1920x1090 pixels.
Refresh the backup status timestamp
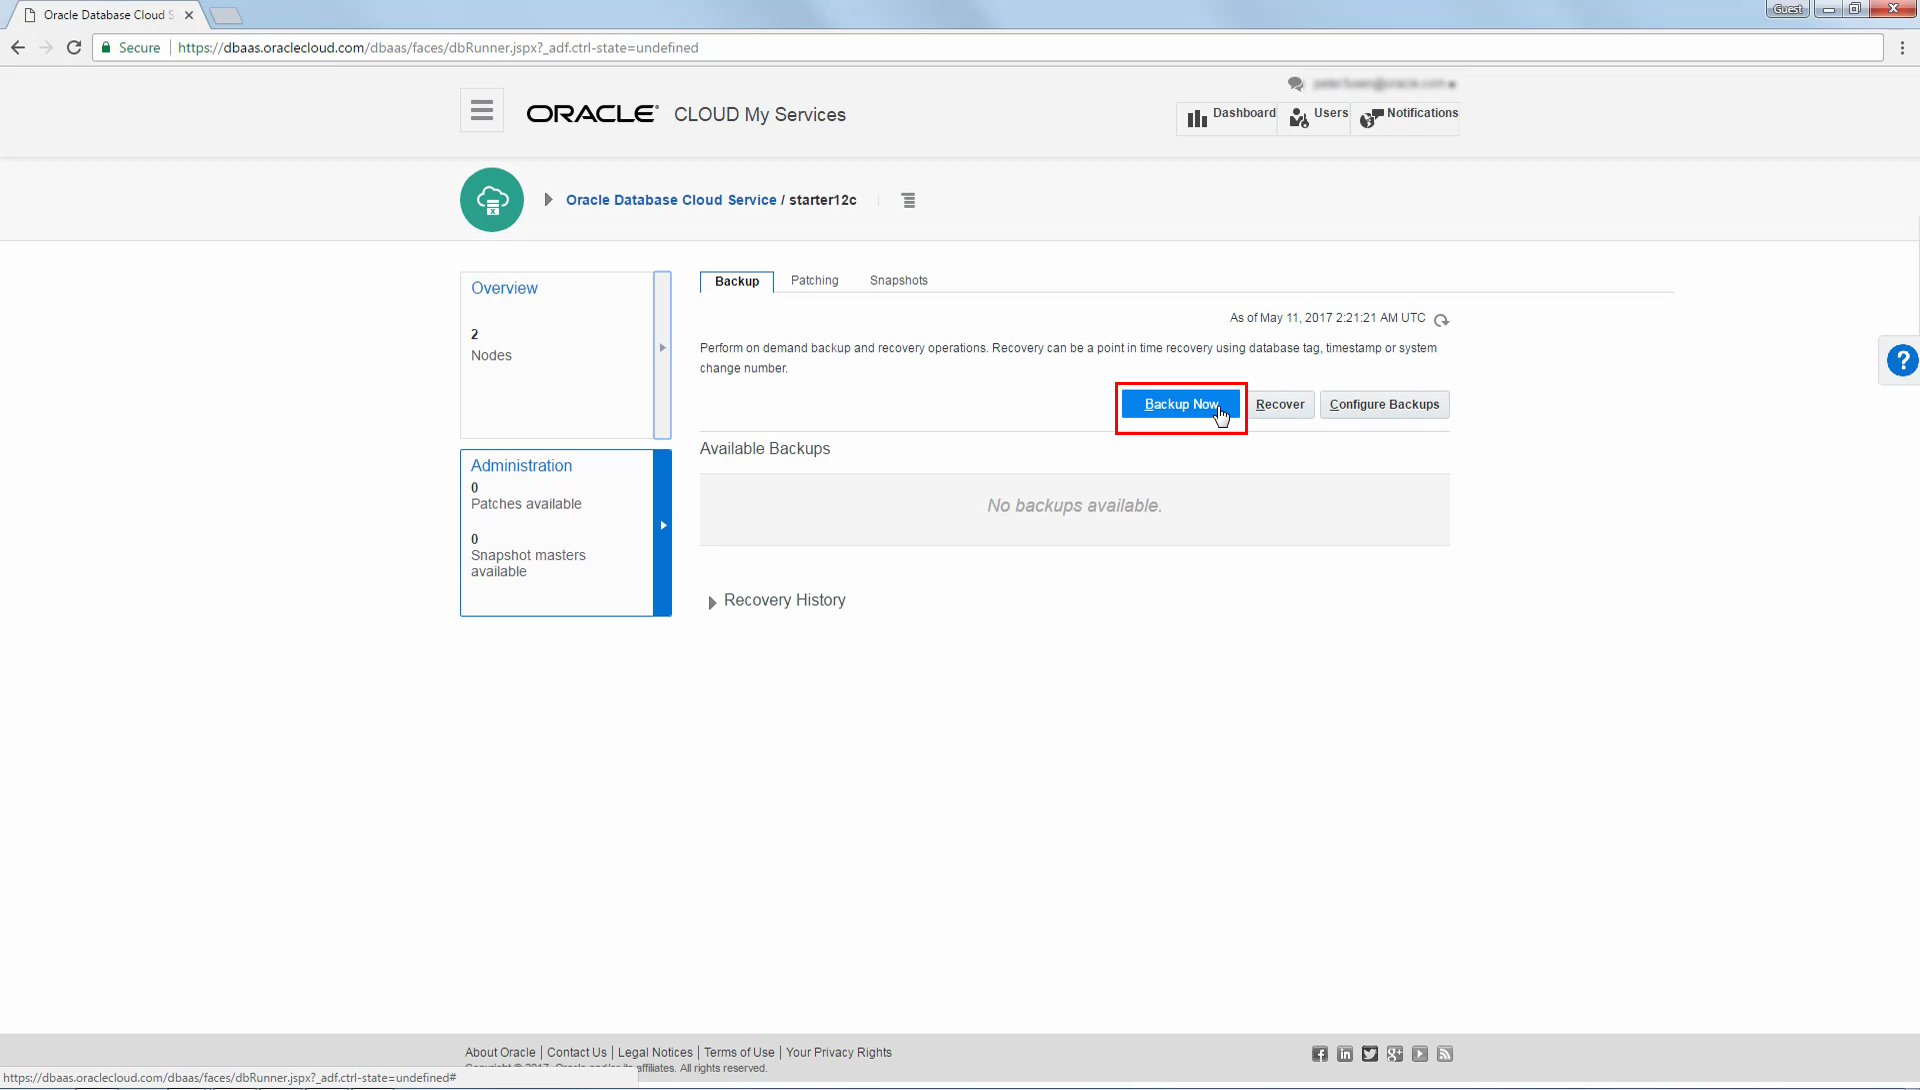[1441, 320]
